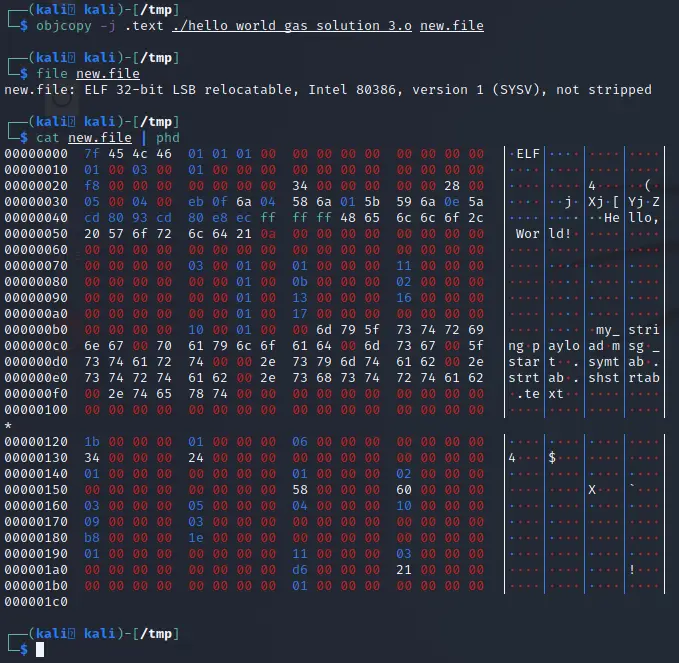This screenshot has height=663, width=679.
Task: Click ASCII text 'aylo' in decoded column
Action: 564,346
